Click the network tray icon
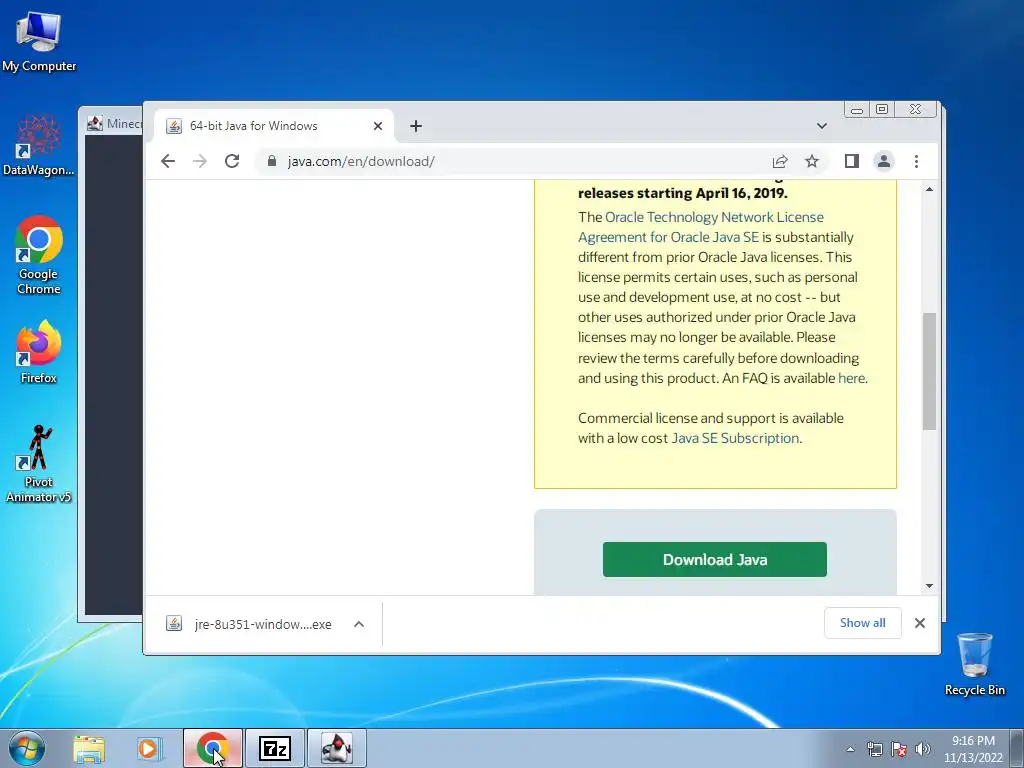This screenshot has height=768, width=1024. pos(874,749)
